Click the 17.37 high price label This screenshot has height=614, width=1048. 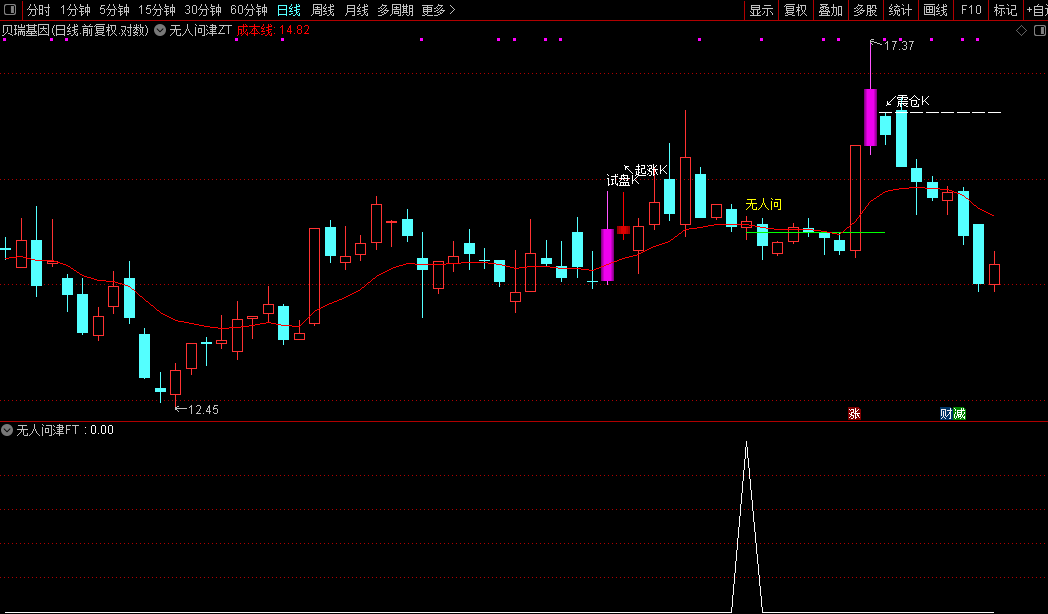pos(899,45)
